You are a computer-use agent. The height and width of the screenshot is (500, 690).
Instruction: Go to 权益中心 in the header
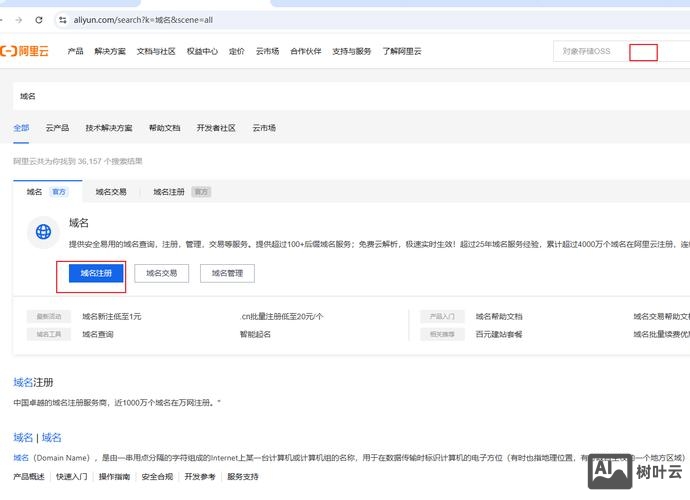[x=202, y=51]
